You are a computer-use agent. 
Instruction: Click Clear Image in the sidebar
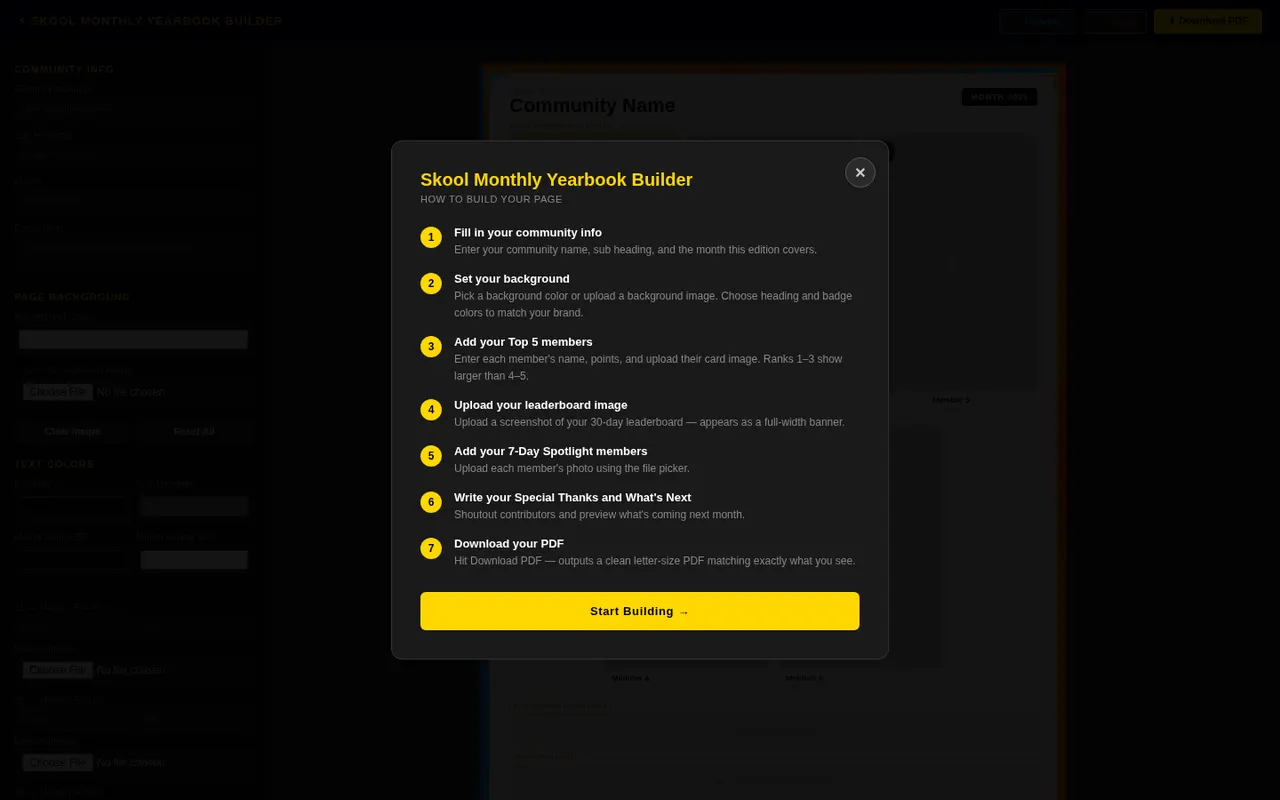[x=72, y=431]
